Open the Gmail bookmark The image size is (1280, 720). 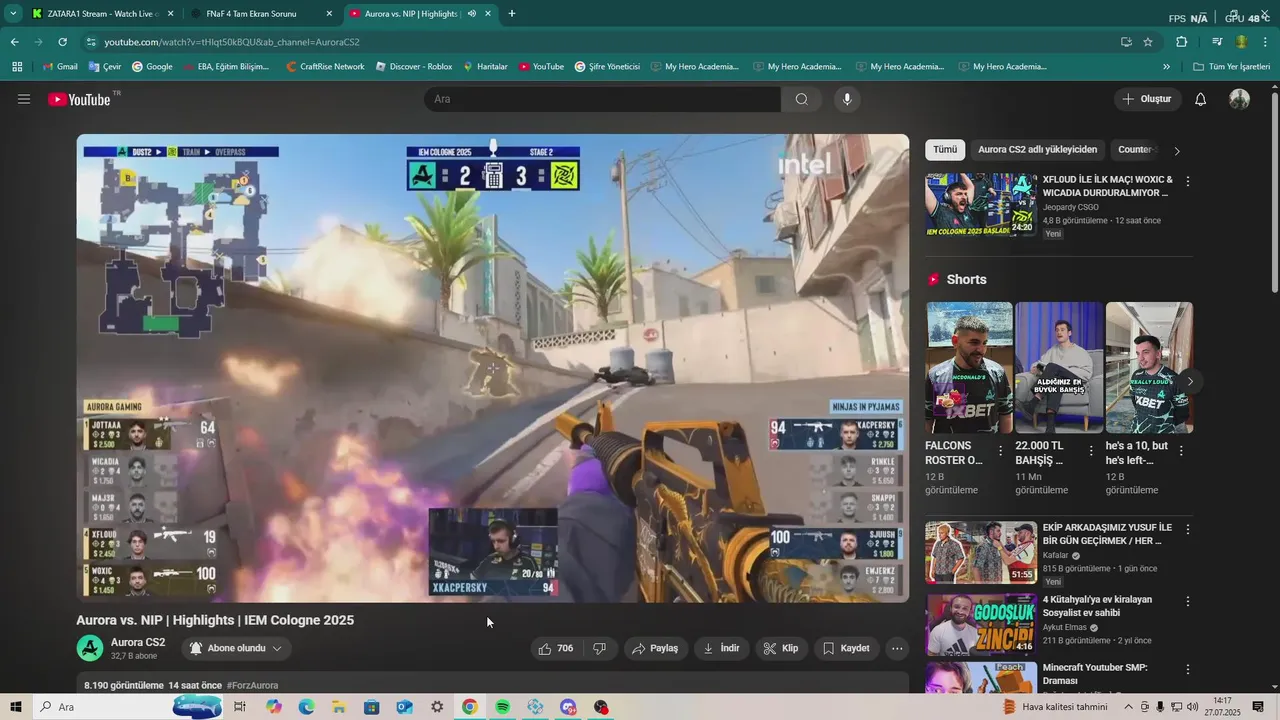pos(60,67)
